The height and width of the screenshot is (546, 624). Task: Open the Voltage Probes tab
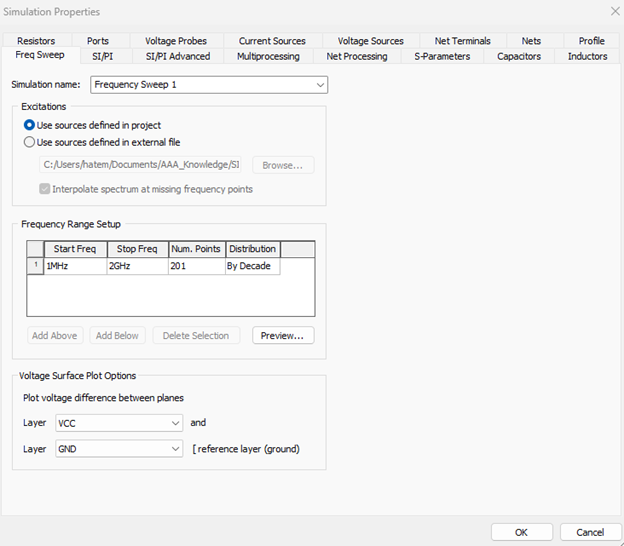pyautogui.click(x=176, y=41)
